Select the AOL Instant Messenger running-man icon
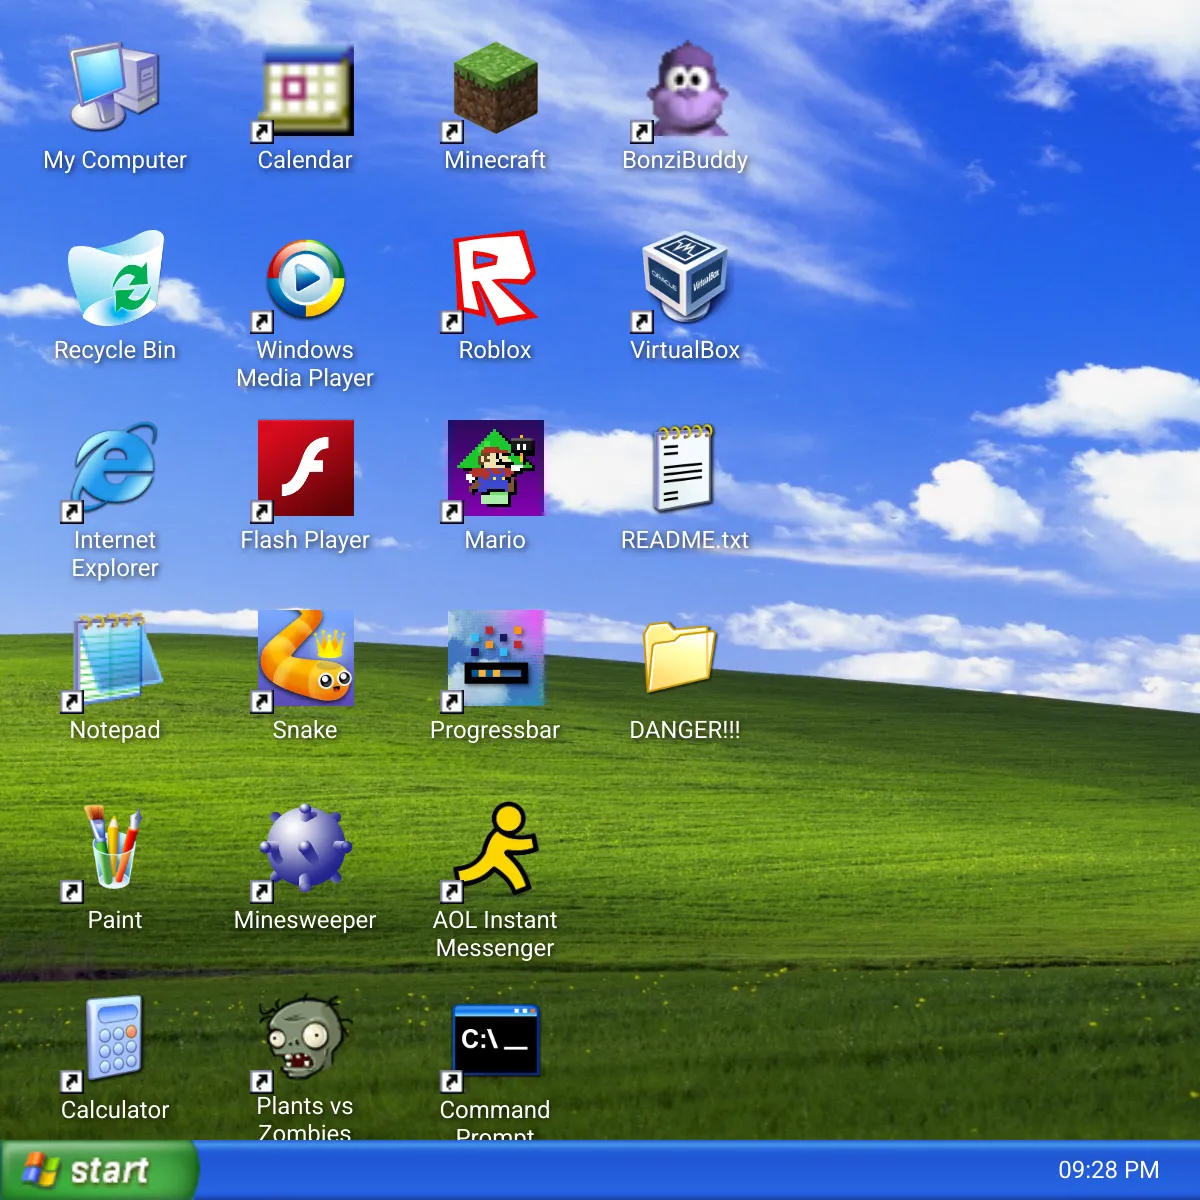The image size is (1200, 1200). pyautogui.click(x=495, y=848)
